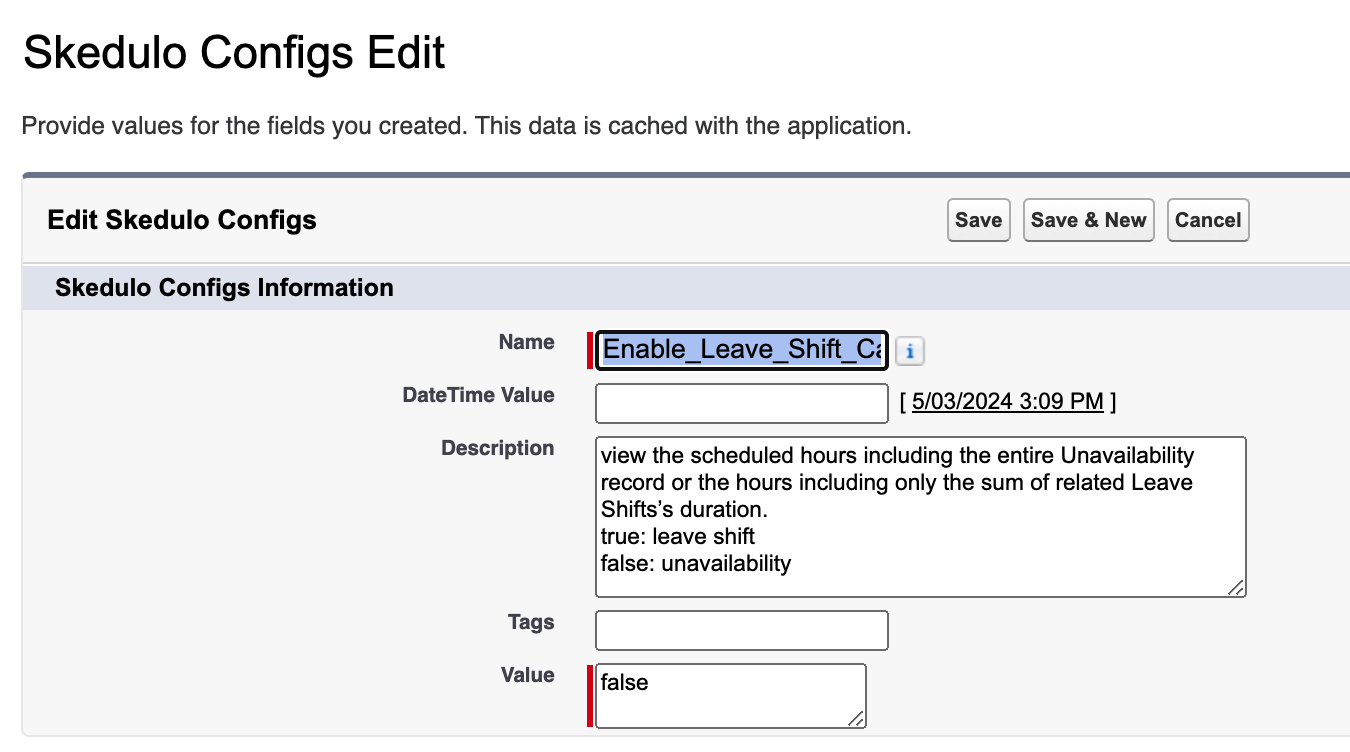
Task: Click the Name field label
Action: 527,342
